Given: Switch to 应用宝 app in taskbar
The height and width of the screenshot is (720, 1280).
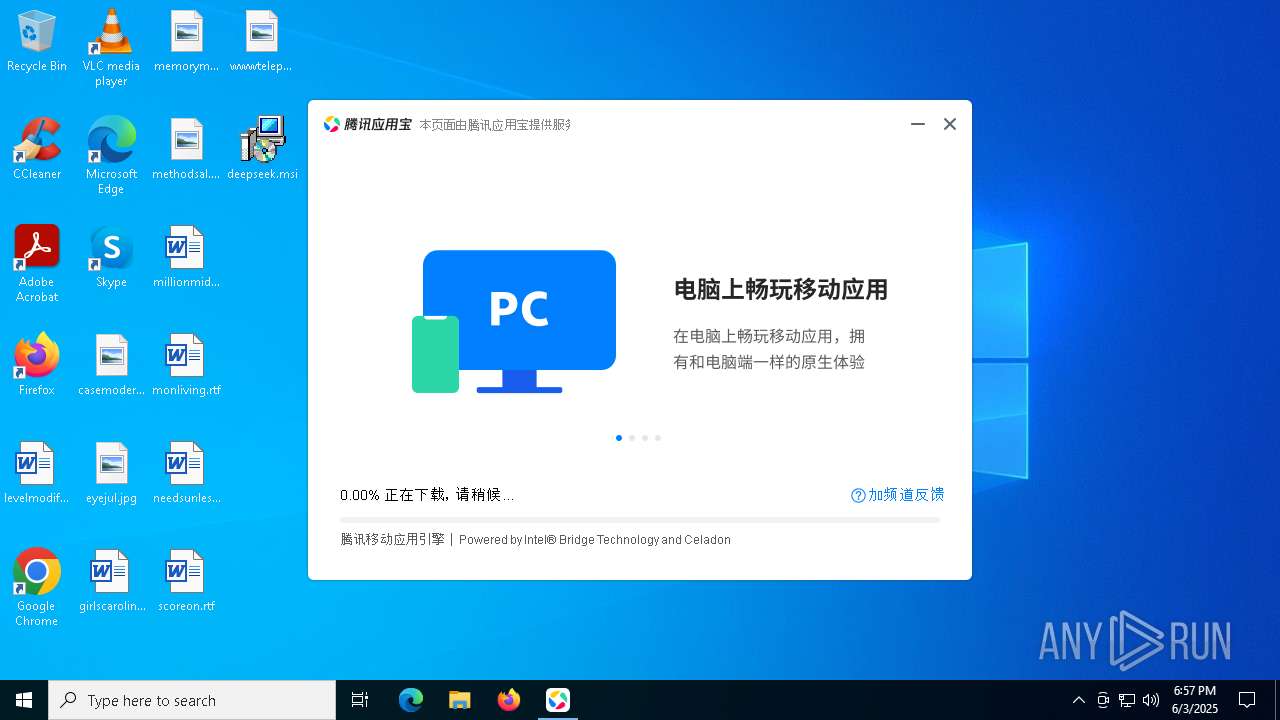Looking at the screenshot, I should 558,700.
